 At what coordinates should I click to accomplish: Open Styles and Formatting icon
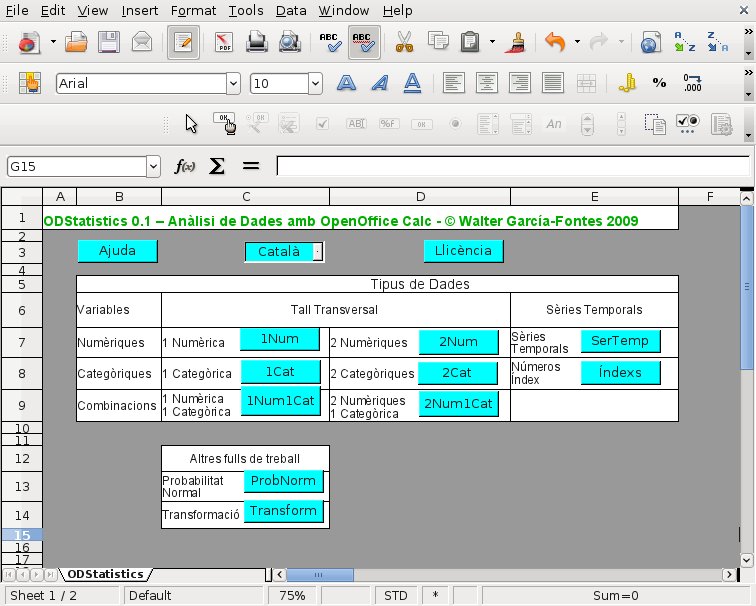pos(29,83)
